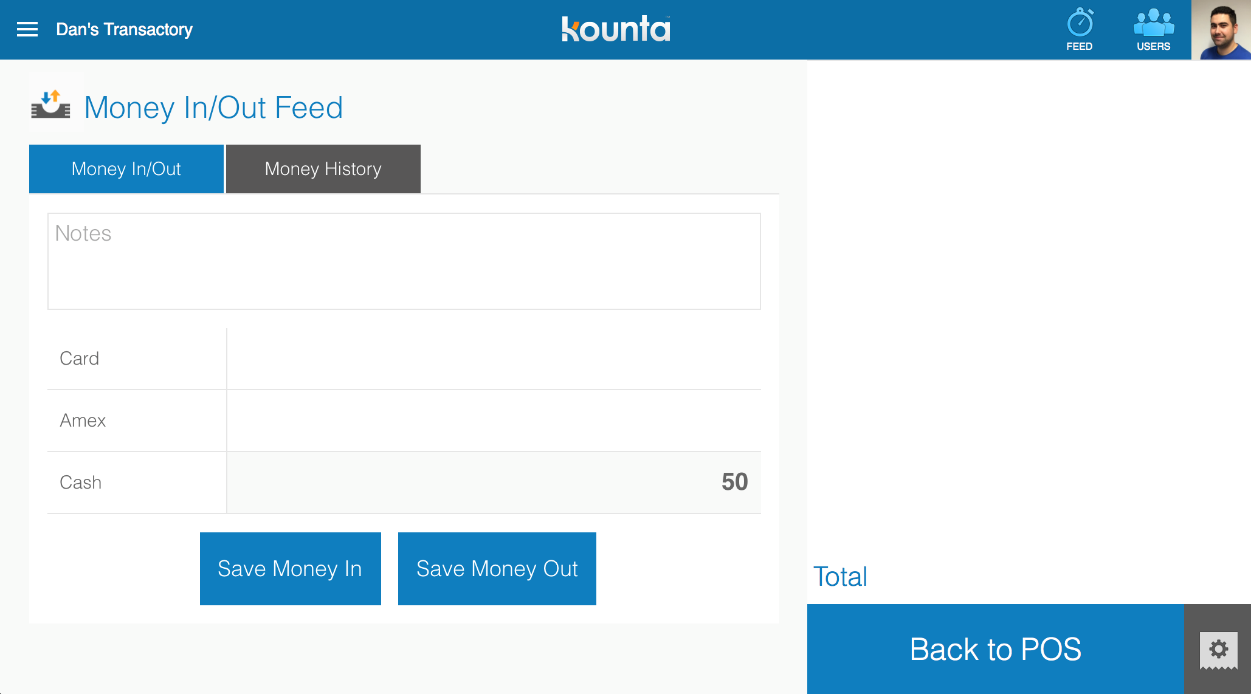Select the Card amount field
Viewport: 1251px width, 694px height.
point(494,359)
